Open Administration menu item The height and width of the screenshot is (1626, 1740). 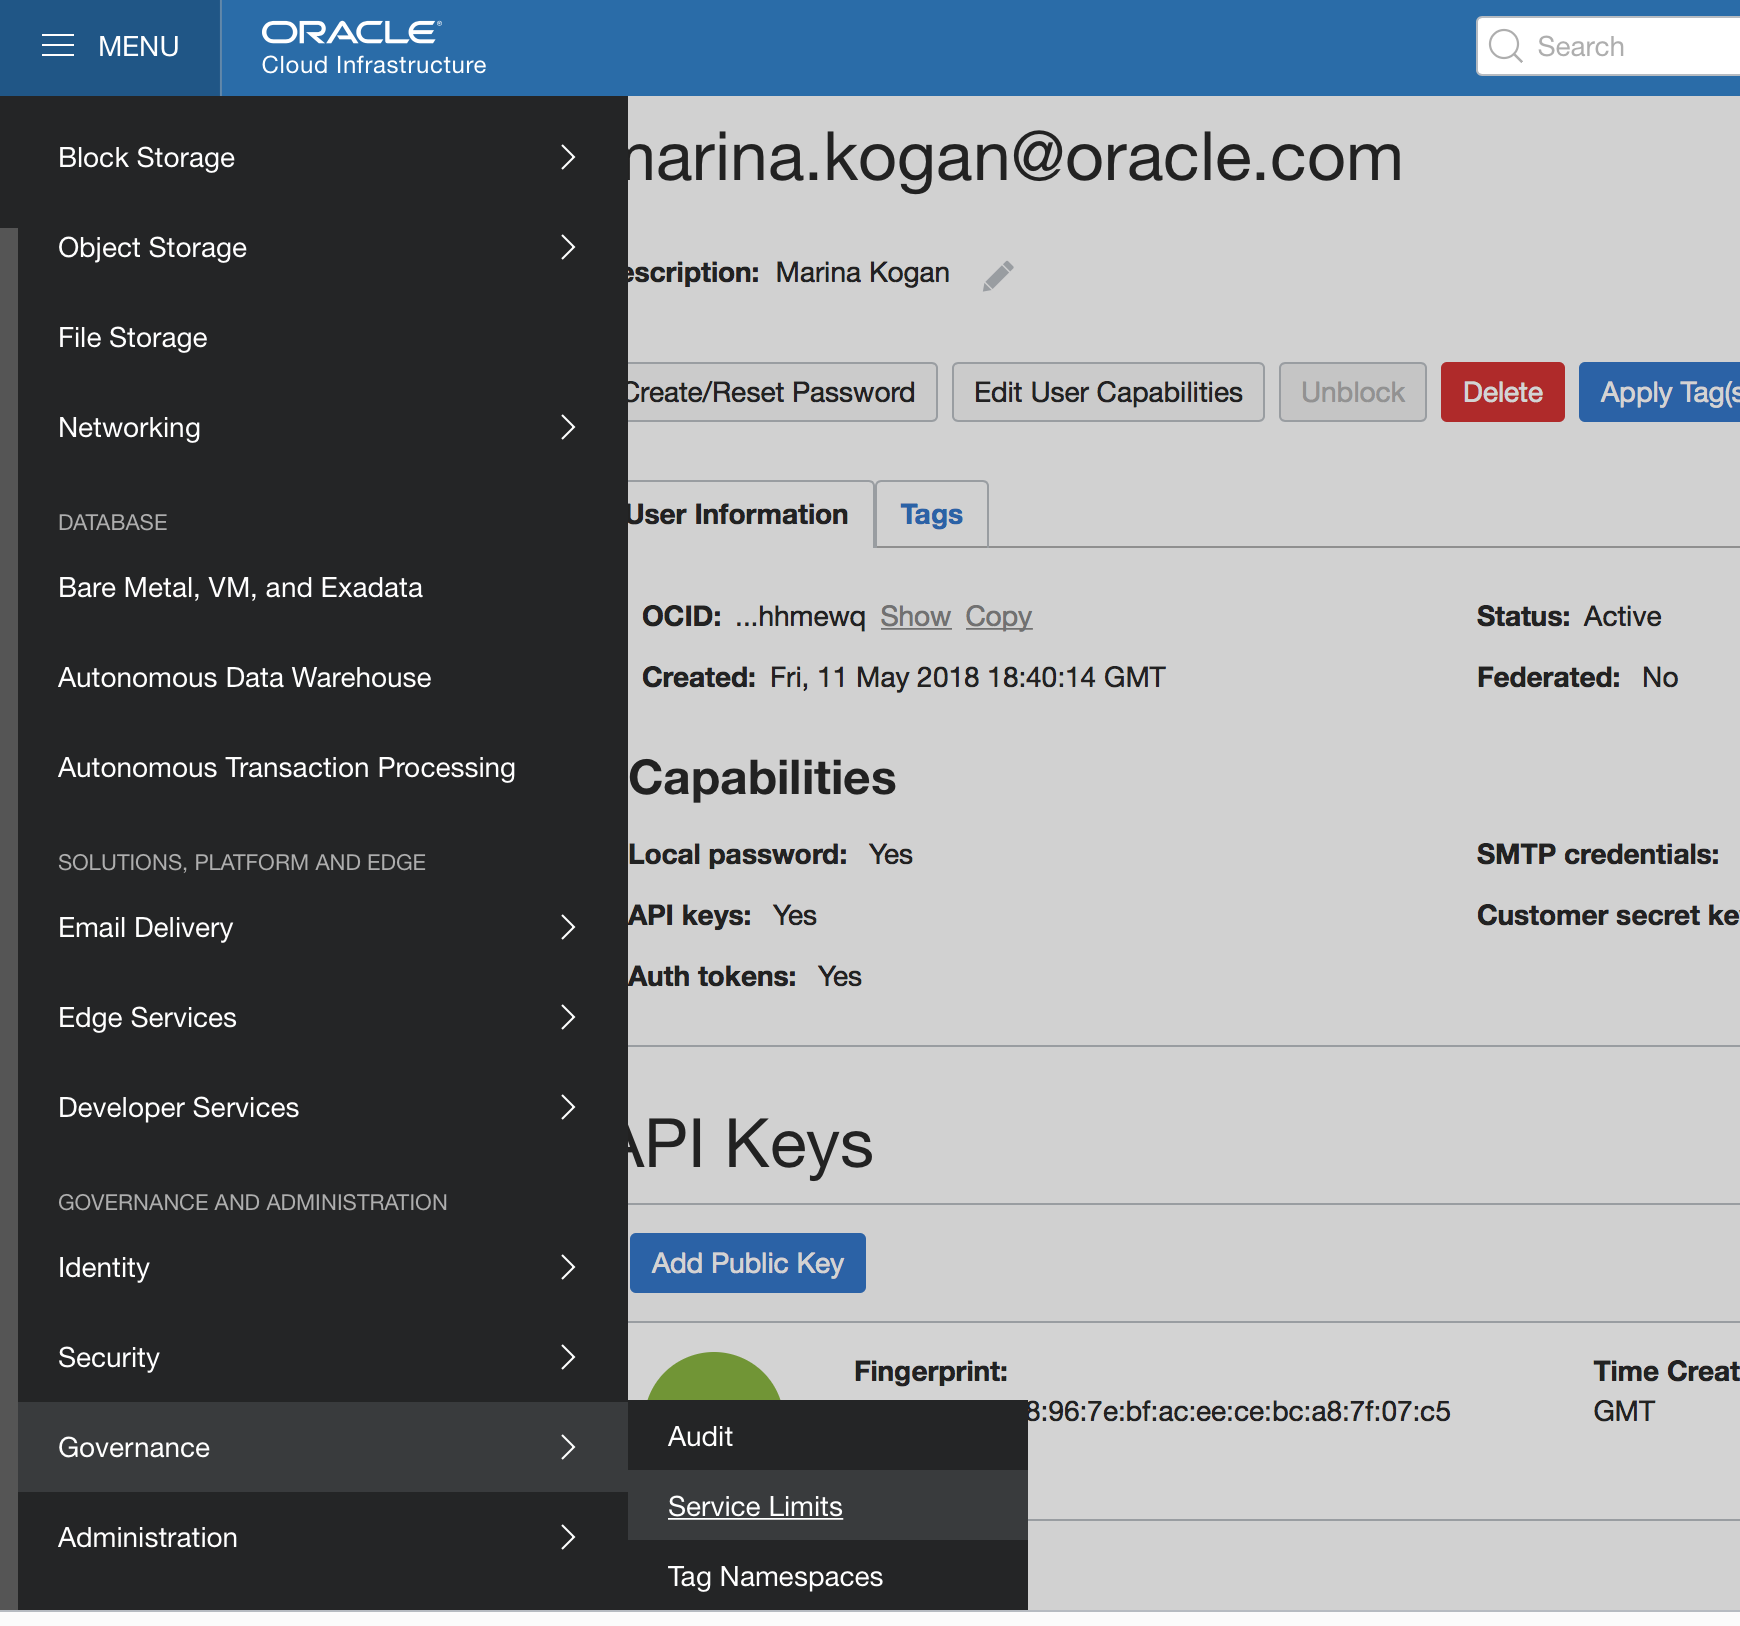pos(323,1537)
